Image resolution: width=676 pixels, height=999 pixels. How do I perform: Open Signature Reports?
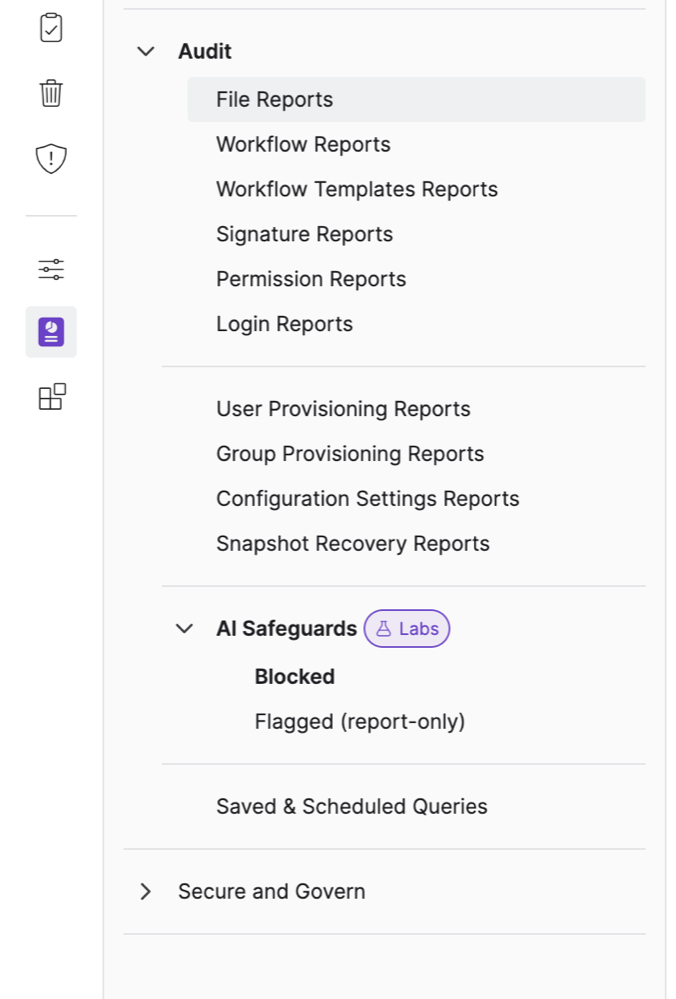(304, 235)
